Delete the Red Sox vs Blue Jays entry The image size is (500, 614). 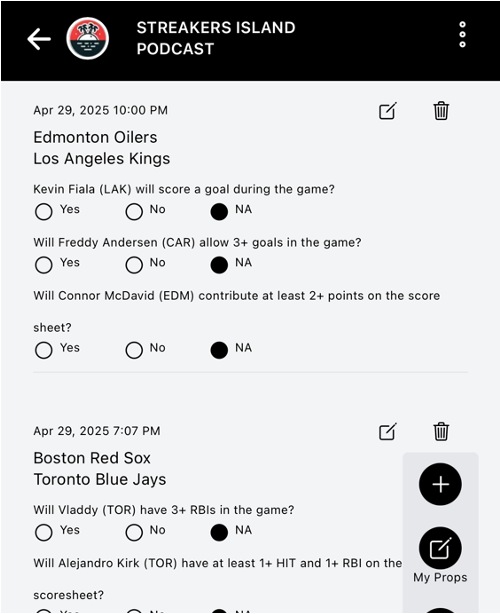click(441, 432)
